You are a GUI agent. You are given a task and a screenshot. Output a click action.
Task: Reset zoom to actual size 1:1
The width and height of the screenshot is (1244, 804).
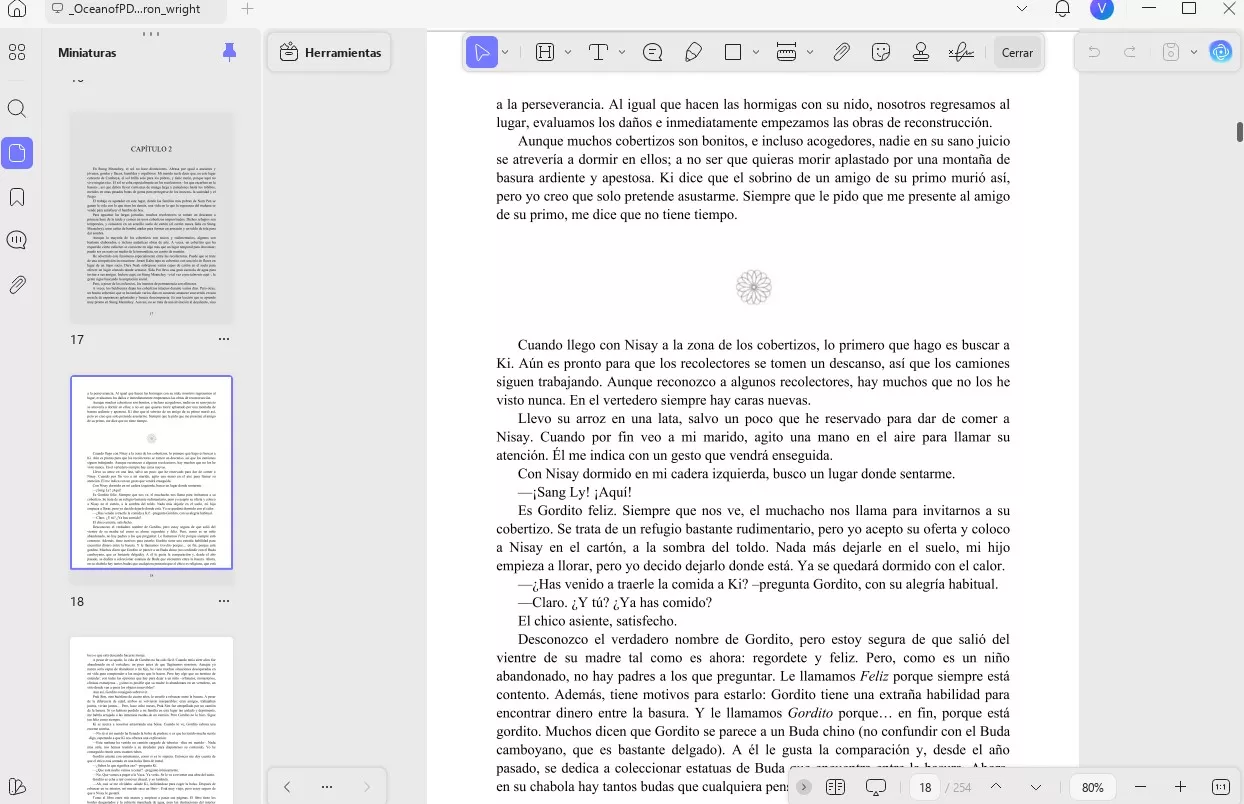1220,787
